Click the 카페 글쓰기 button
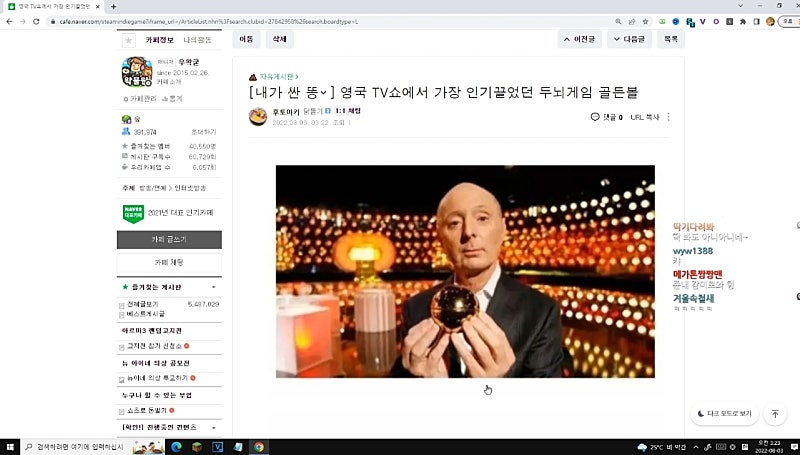The width and height of the screenshot is (800, 455). pos(169,240)
